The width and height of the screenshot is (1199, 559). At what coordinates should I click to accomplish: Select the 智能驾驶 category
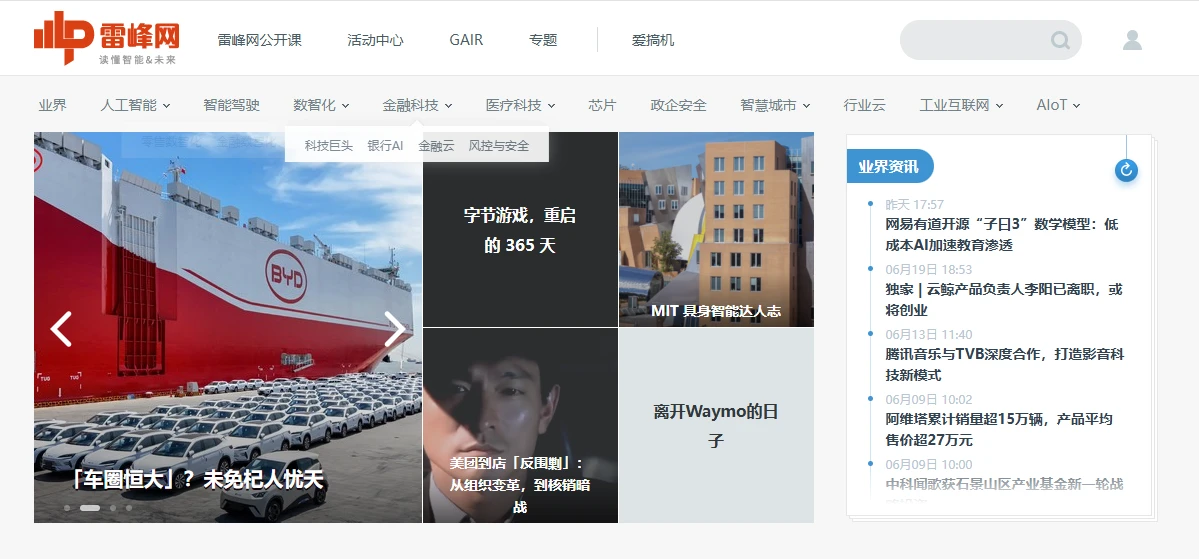(x=232, y=105)
